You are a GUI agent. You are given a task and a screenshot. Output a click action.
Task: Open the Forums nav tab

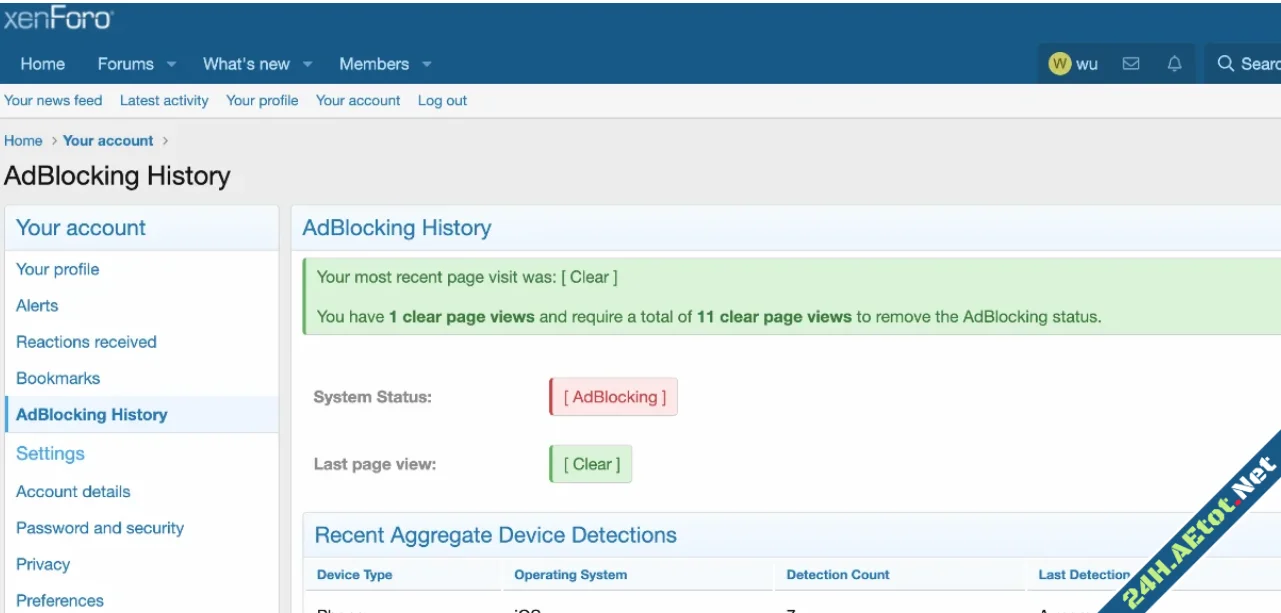point(125,64)
